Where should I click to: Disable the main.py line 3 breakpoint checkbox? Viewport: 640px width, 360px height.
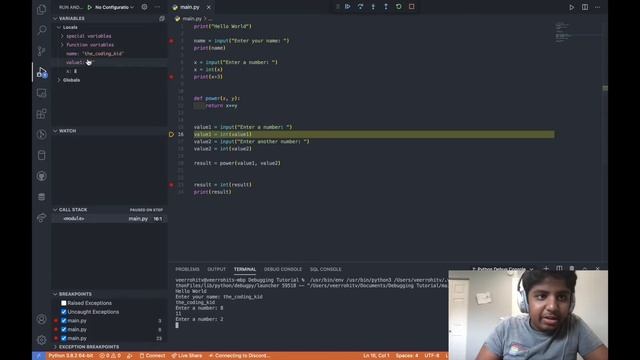click(64, 321)
